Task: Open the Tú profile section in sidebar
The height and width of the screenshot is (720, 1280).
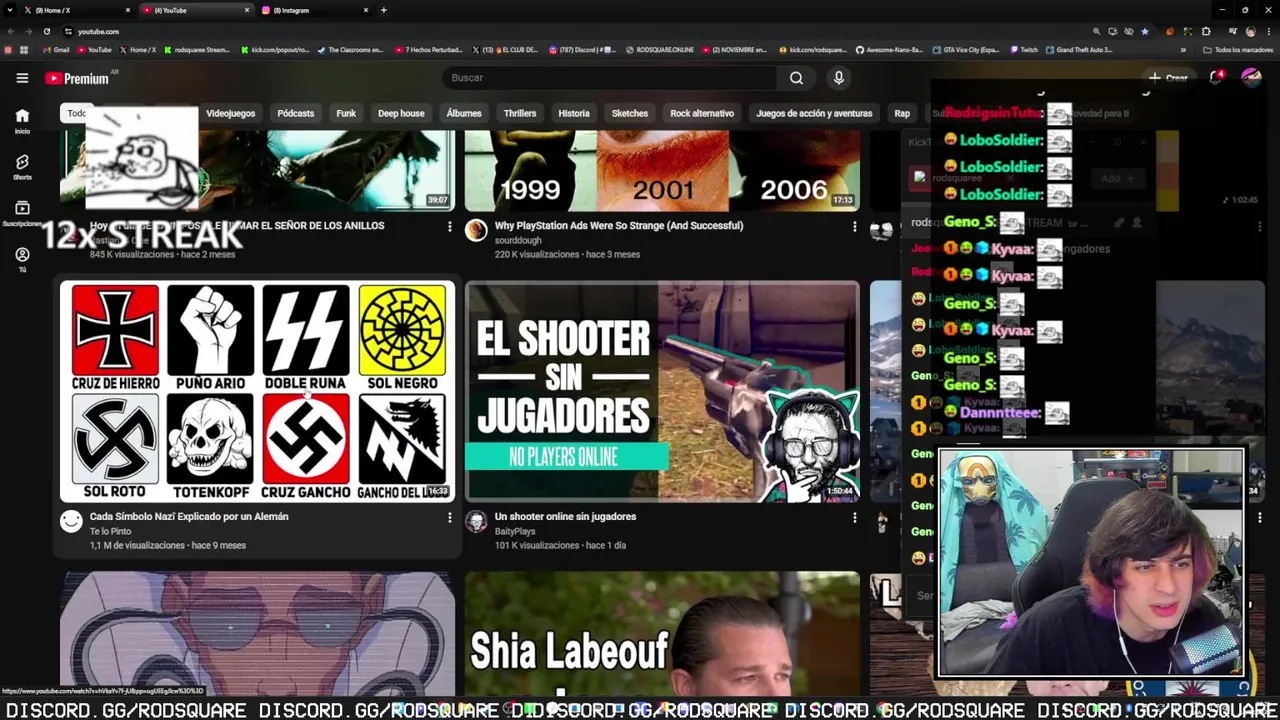Action: pyautogui.click(x=22, y=260)
